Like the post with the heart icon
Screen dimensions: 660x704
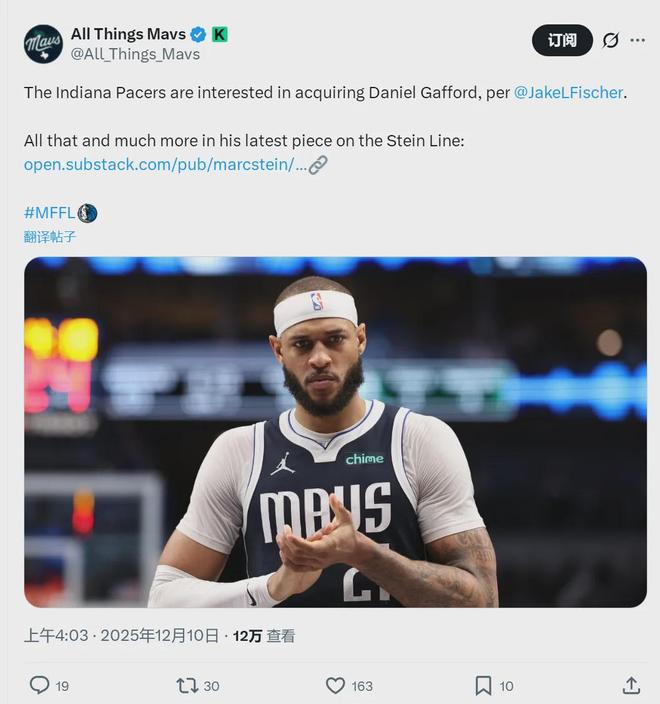(336, 685)
